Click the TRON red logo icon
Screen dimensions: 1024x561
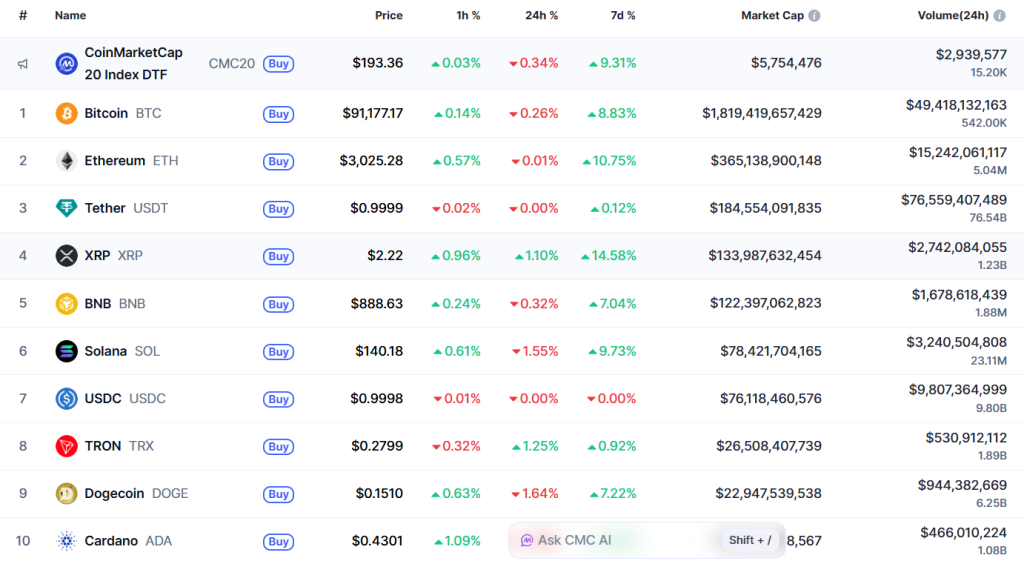(66, 446)
